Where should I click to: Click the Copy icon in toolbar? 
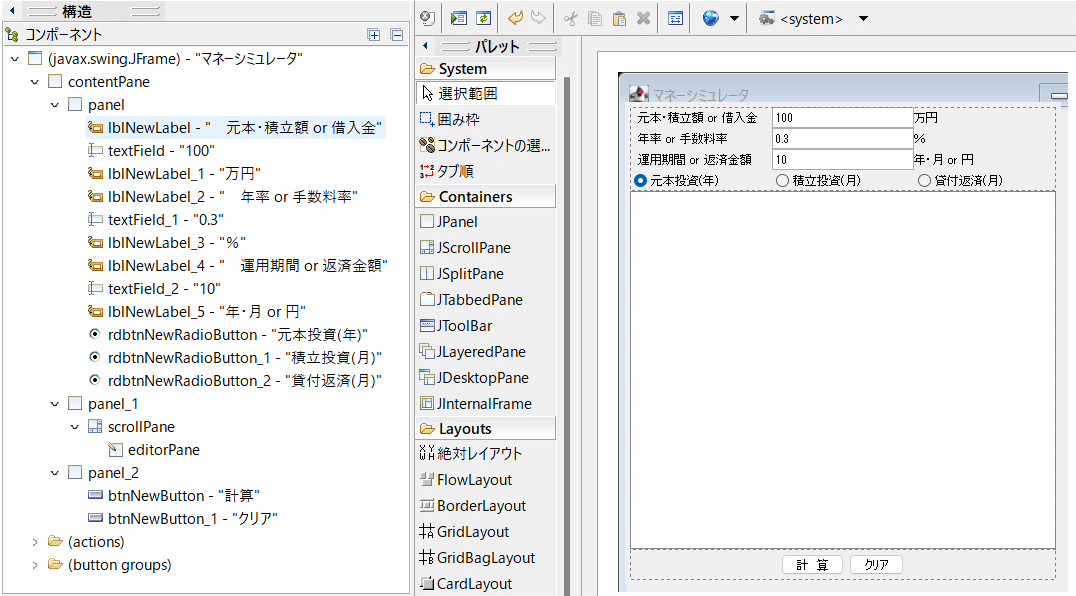[595, 19]
